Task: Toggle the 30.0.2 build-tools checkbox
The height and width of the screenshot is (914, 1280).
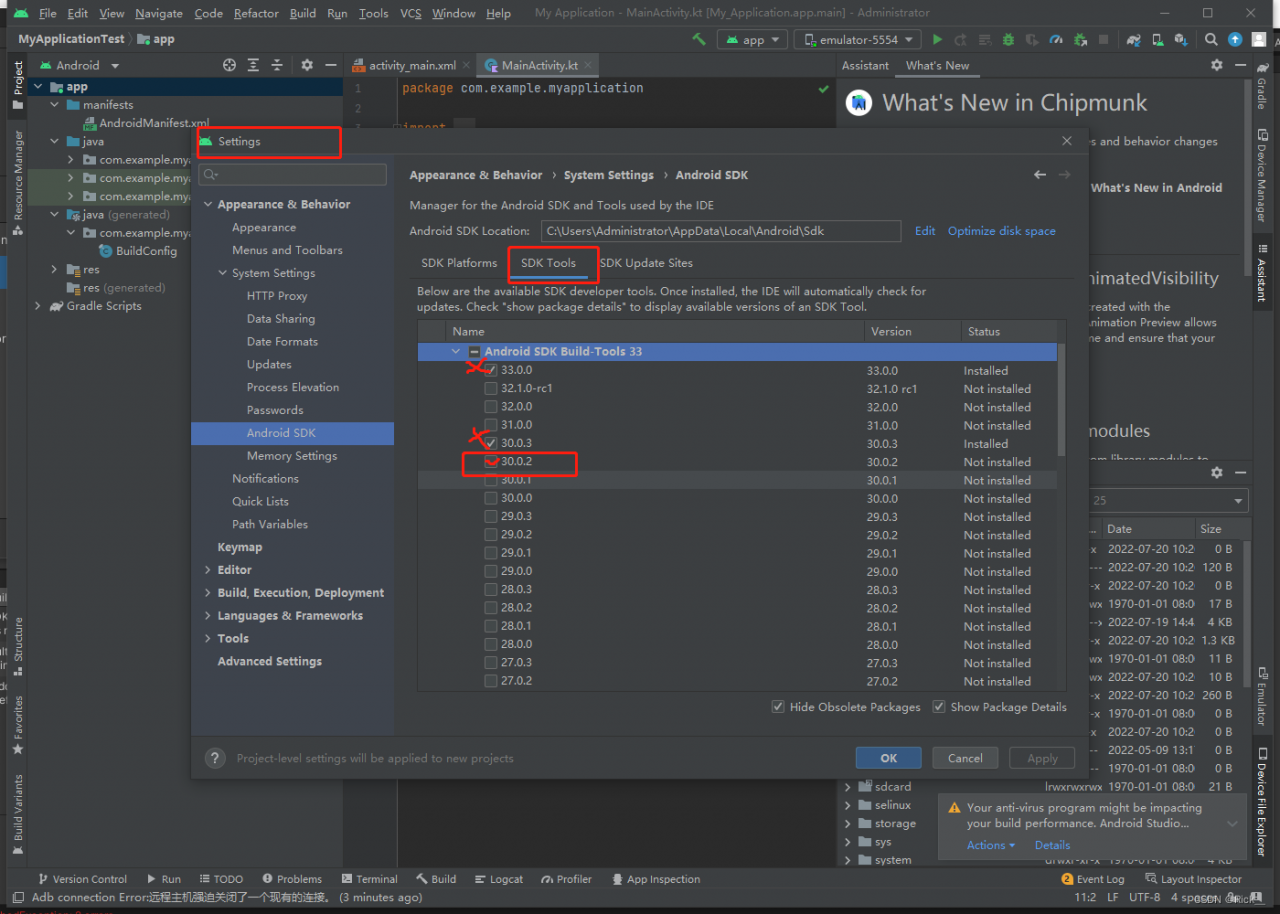Action: (490, 462)
